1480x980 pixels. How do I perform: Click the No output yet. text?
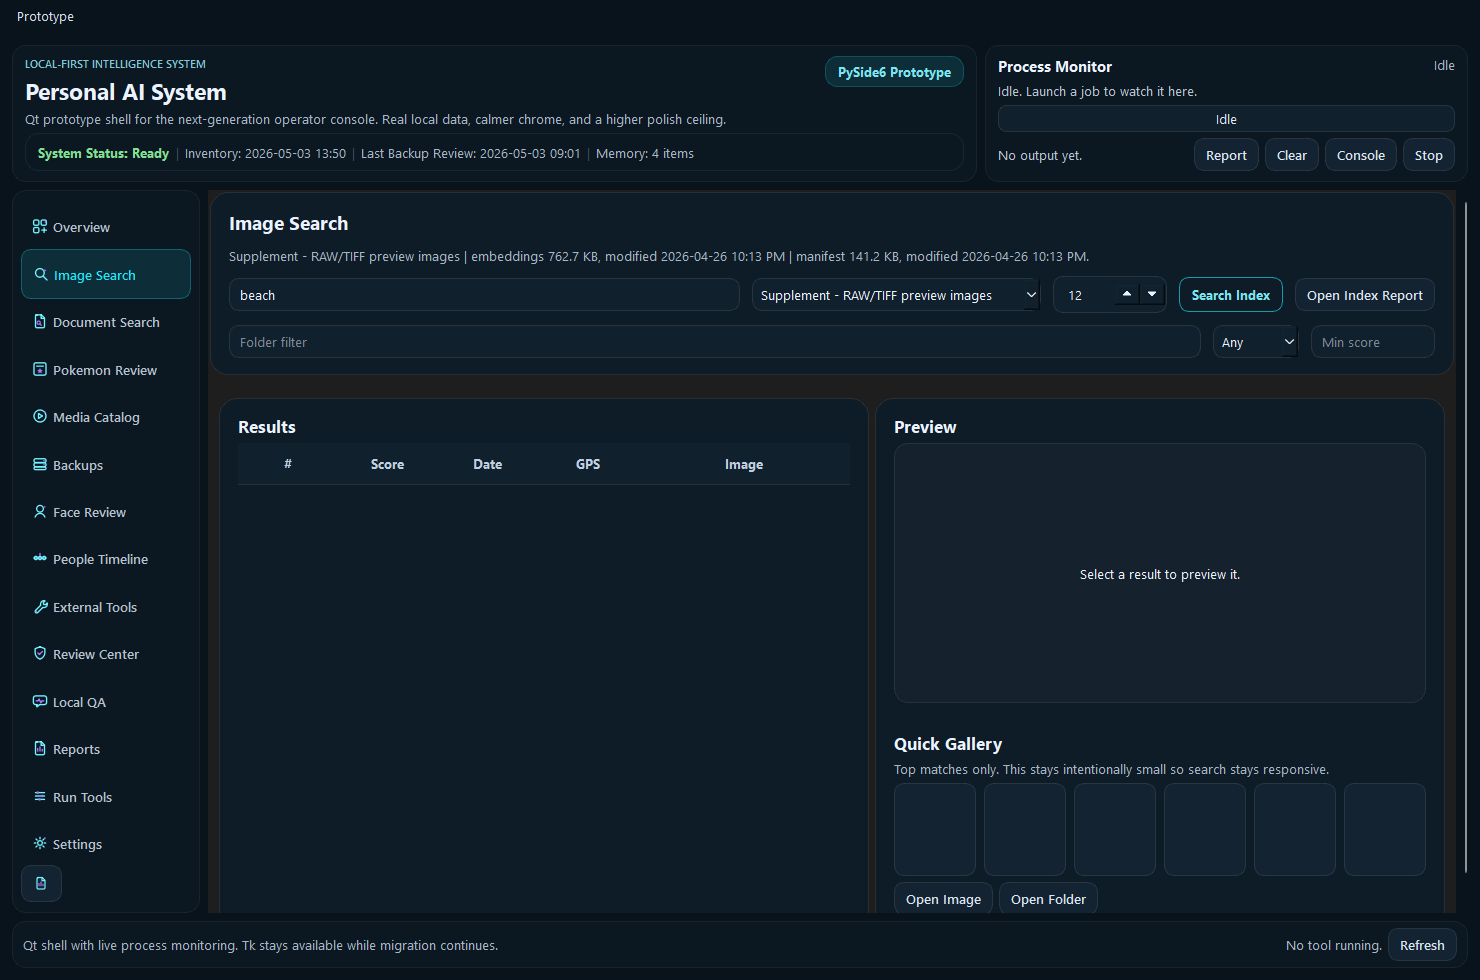tap(1040, 155)
